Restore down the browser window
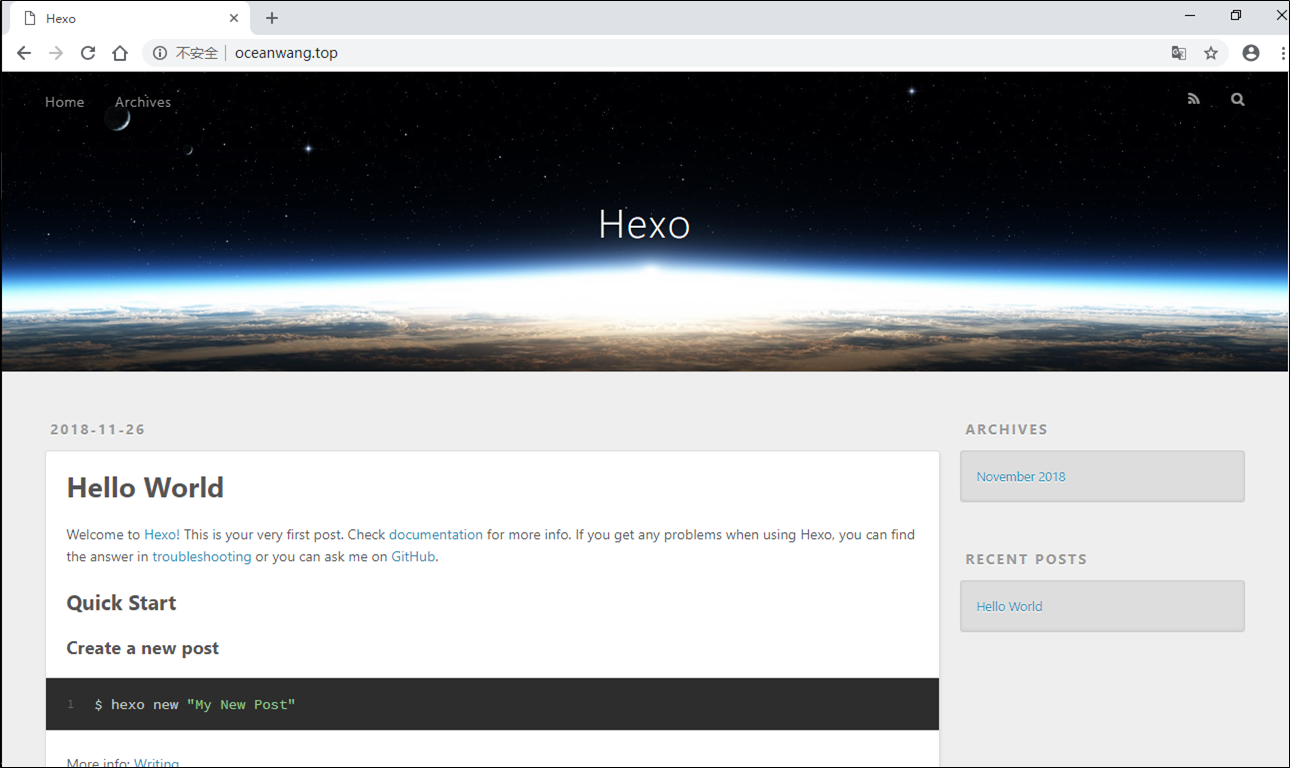The image size is (1290, 768). 1236,16
